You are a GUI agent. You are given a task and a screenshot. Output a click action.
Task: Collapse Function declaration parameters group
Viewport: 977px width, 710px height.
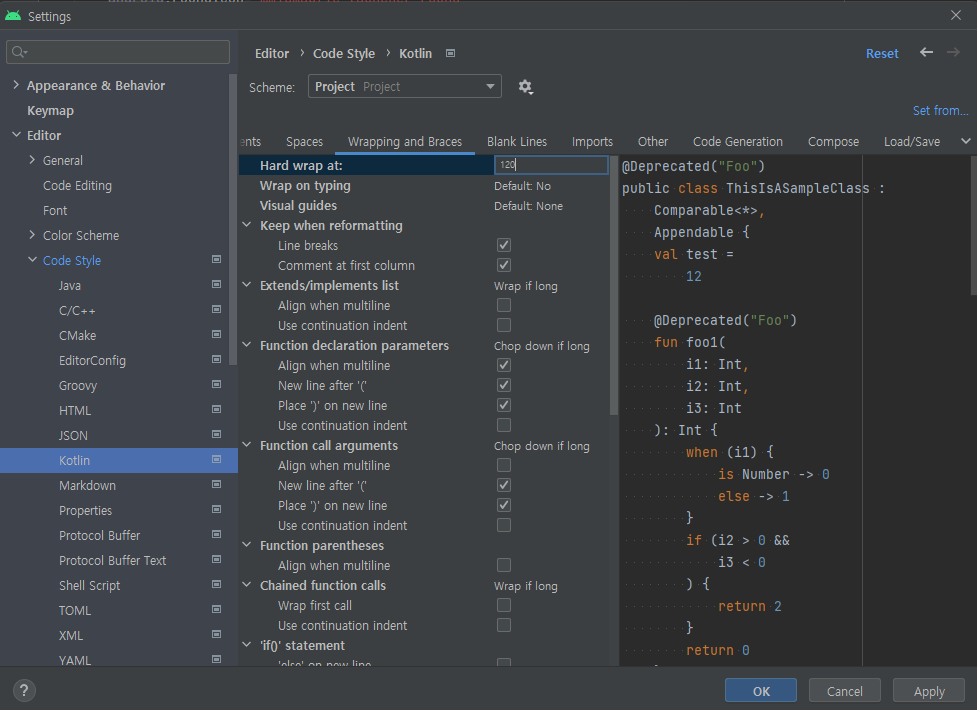point(247,345)
